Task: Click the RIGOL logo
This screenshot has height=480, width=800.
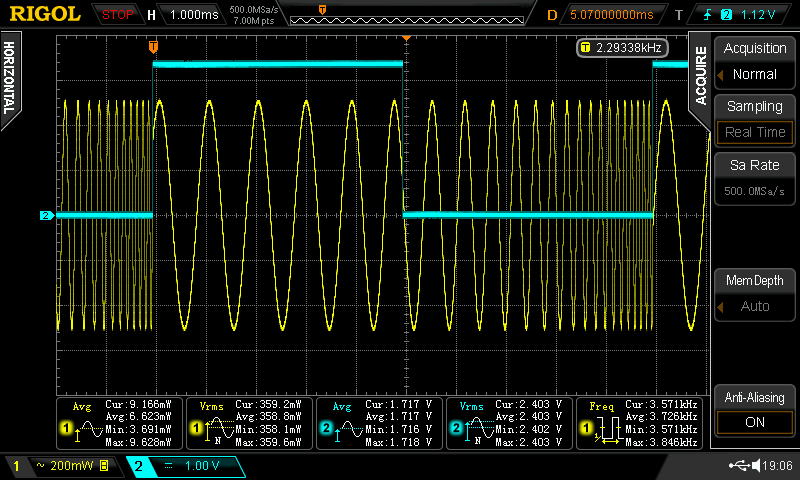Action: (45, 14)
